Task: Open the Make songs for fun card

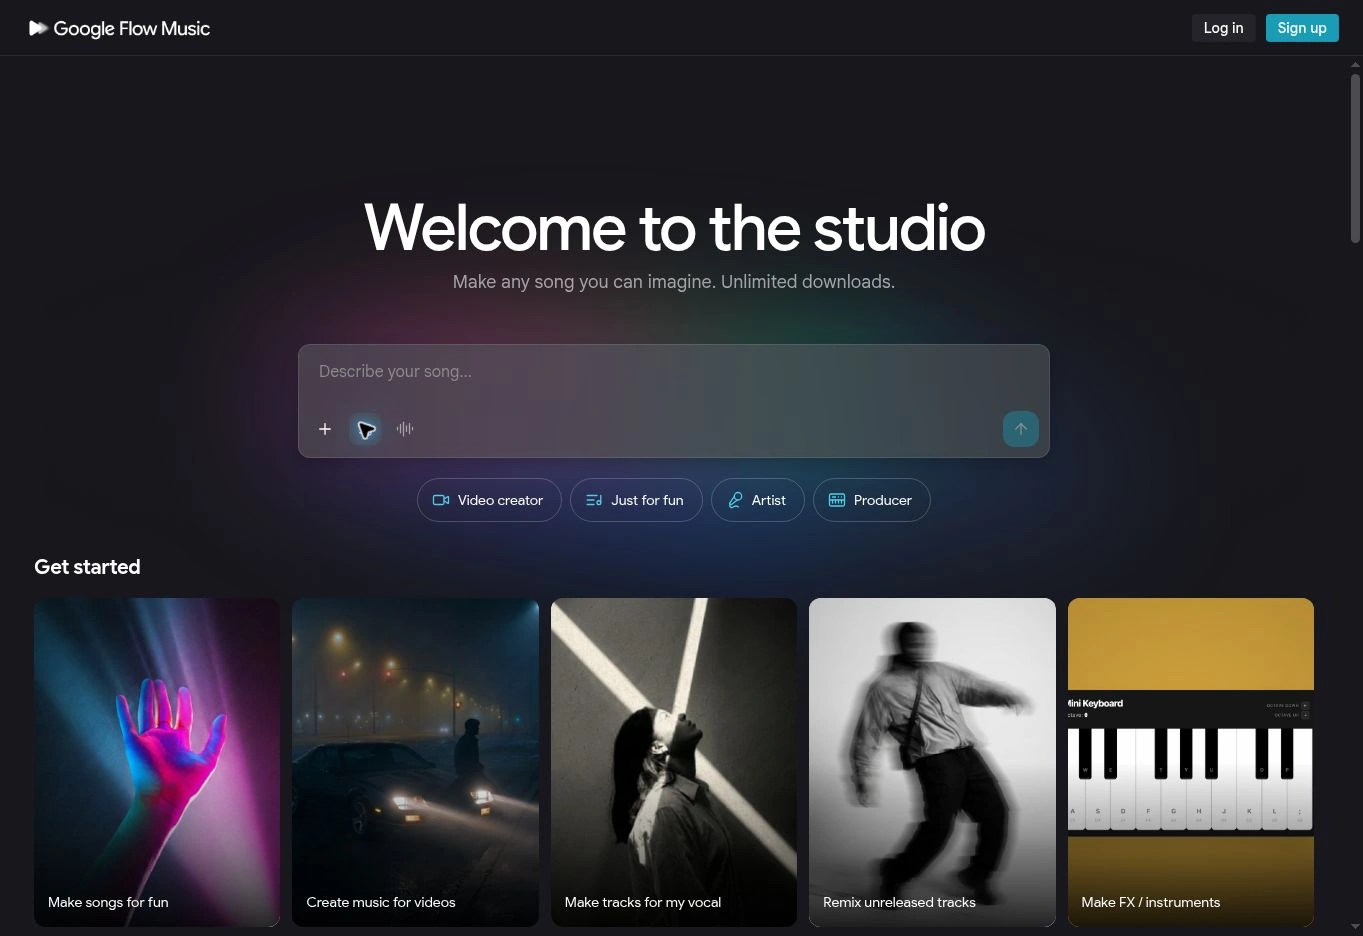Action: (x=157, y=762)
